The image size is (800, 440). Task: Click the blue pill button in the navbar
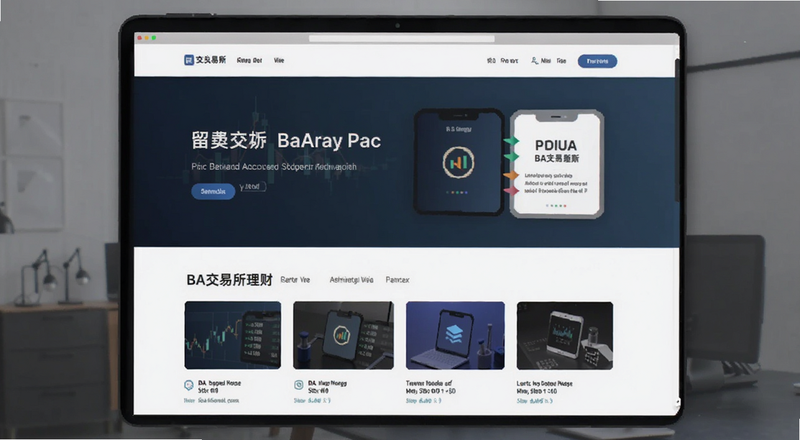(597, 61)
